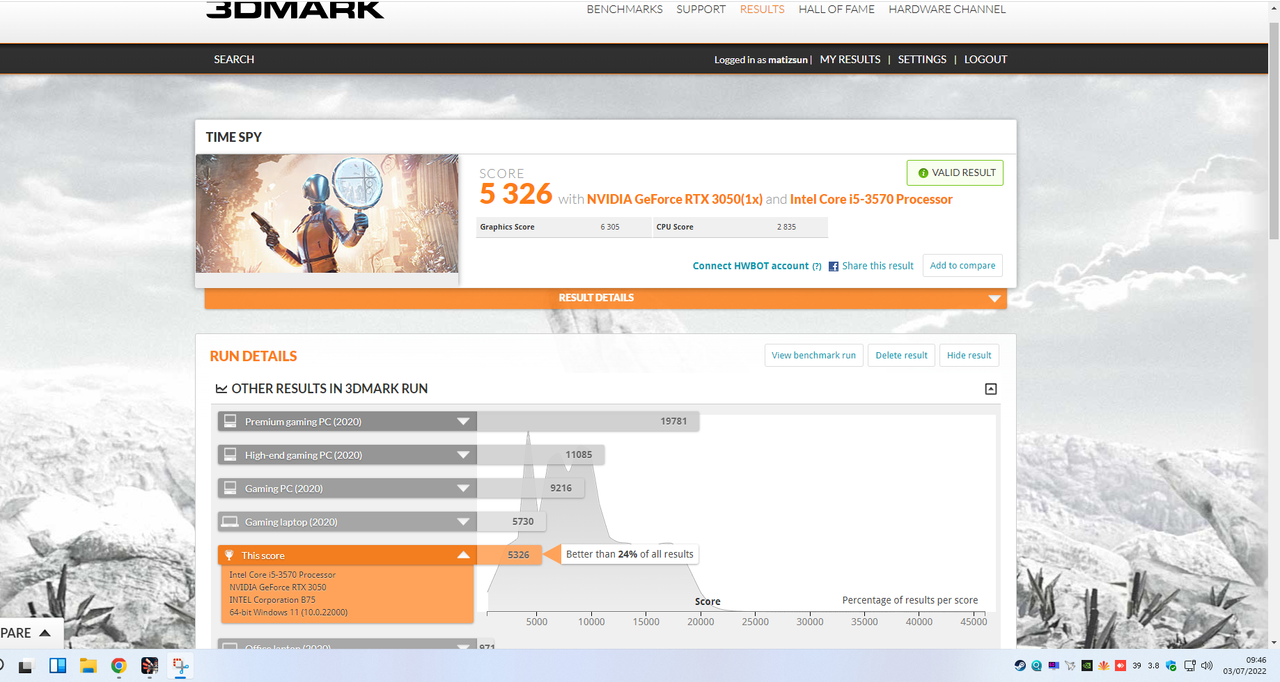Image resolution: width=1280 pixels, height=682 pixels.
Task: Click Connect HWBOT account link
Action: 751,266
